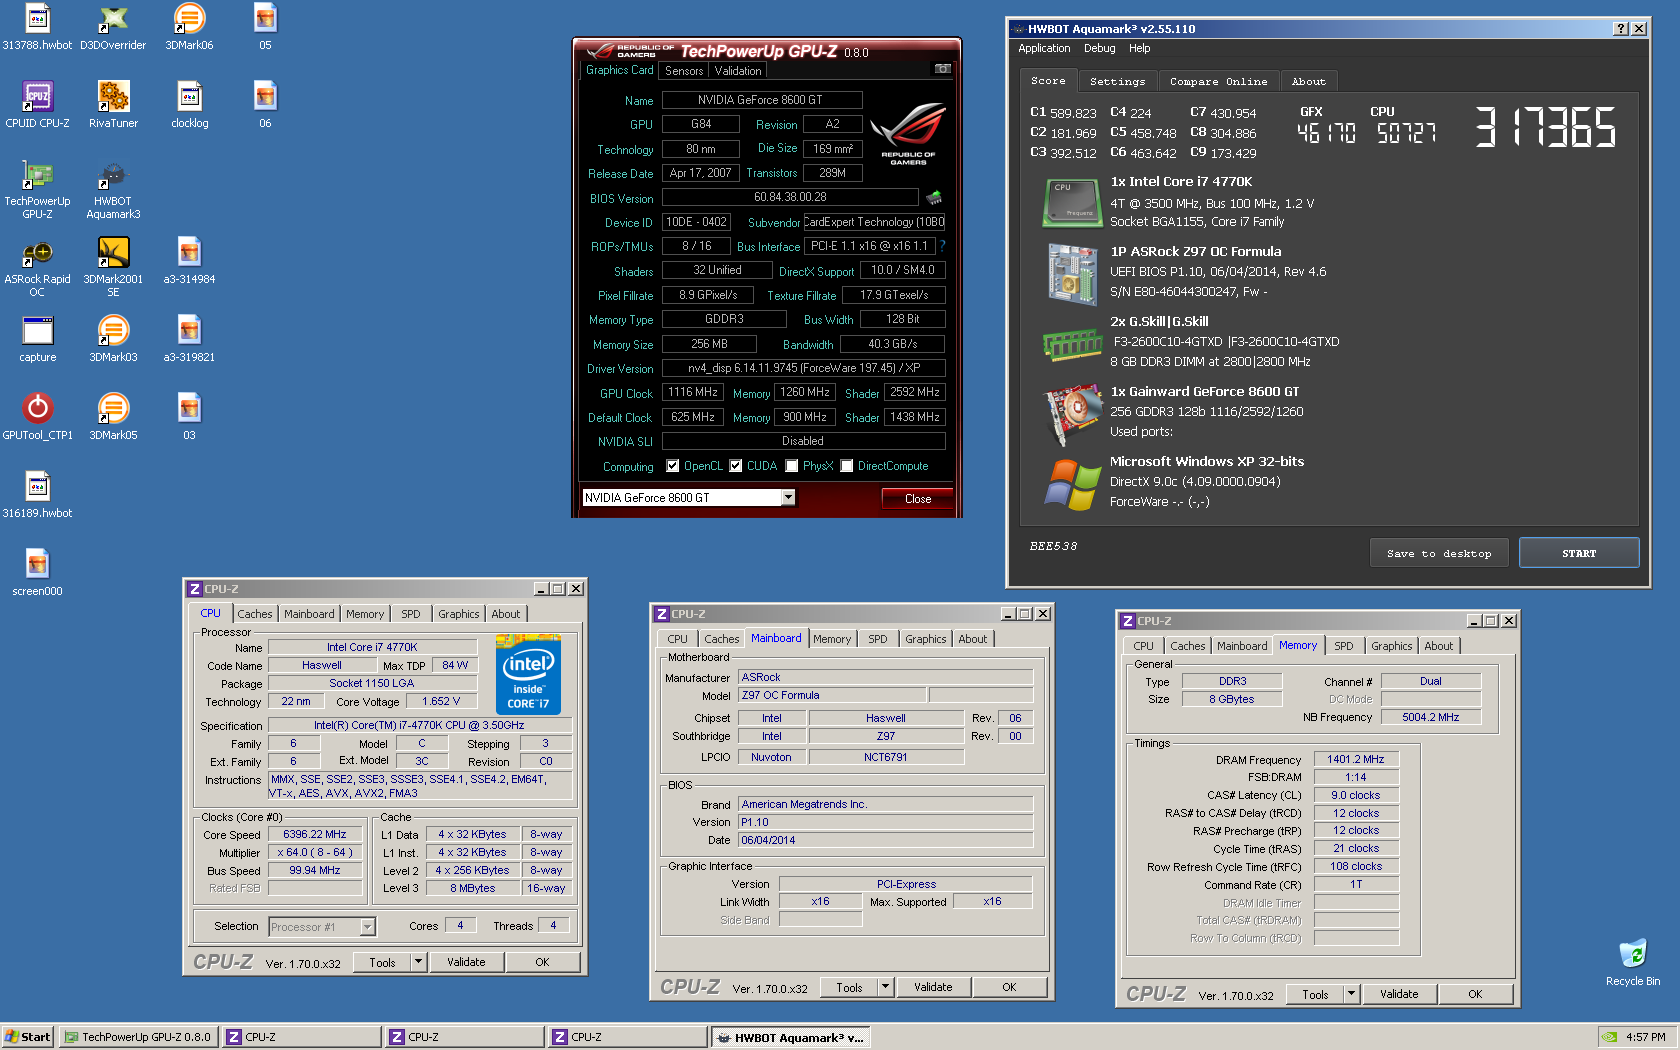Open the a3-319821 desktop file
1680x1050 pixels.
click(189, 339)
